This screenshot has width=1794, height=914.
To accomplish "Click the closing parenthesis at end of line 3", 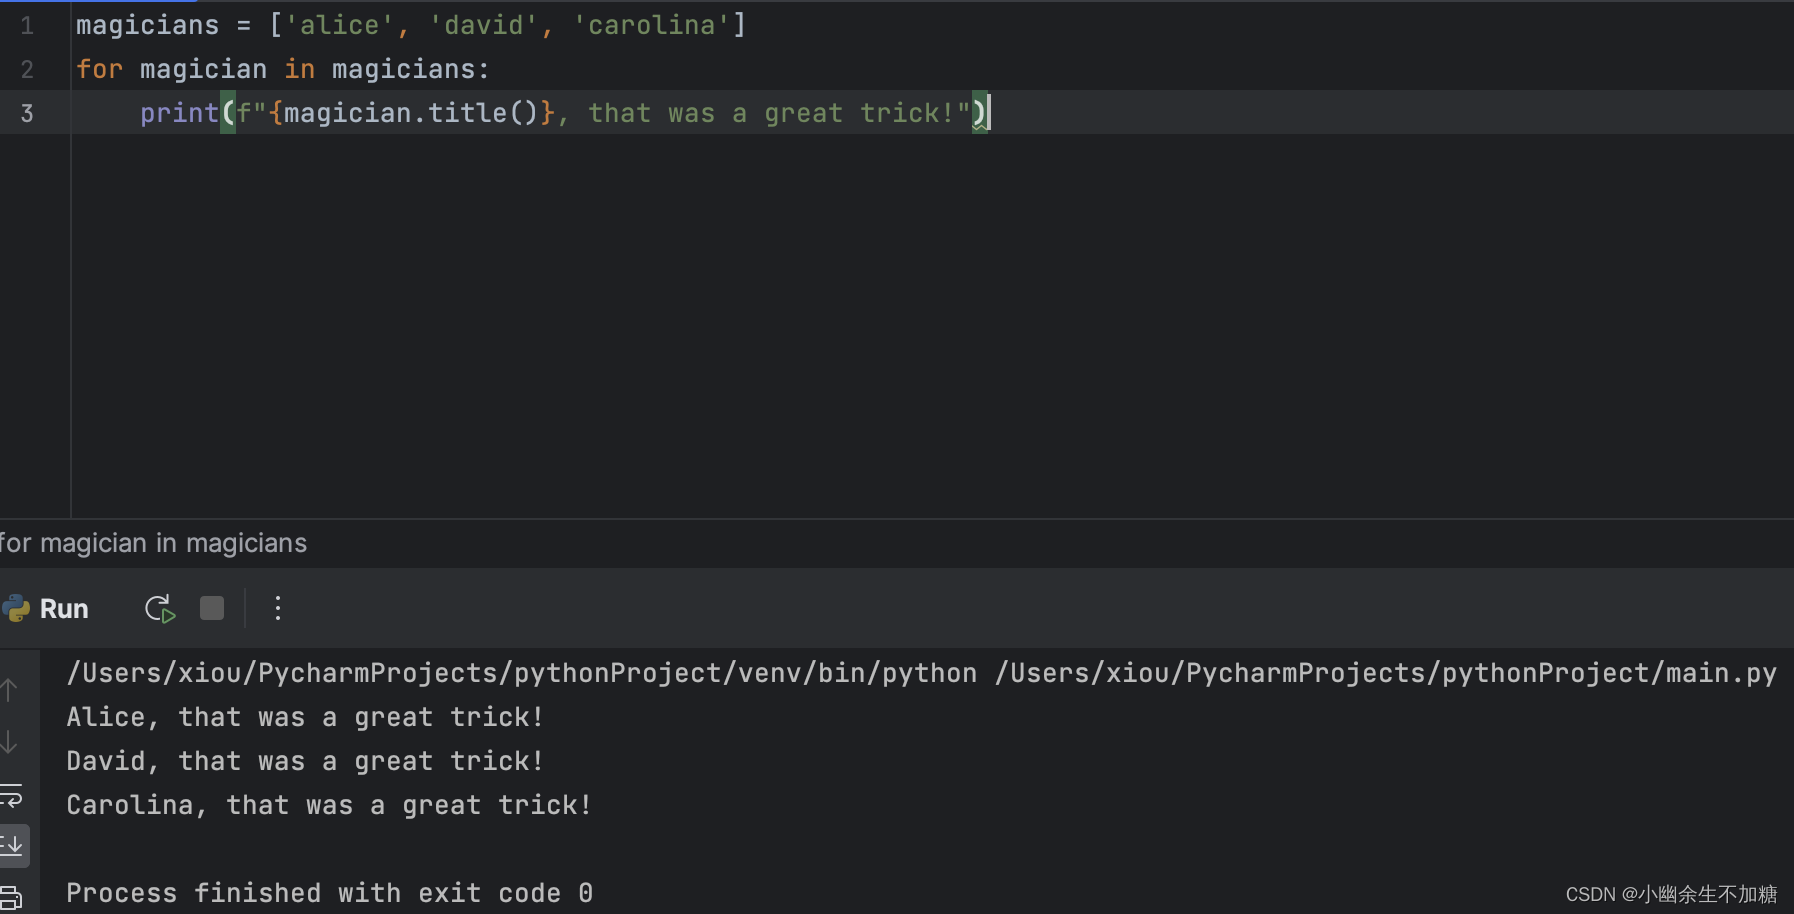I will (980, 113).
